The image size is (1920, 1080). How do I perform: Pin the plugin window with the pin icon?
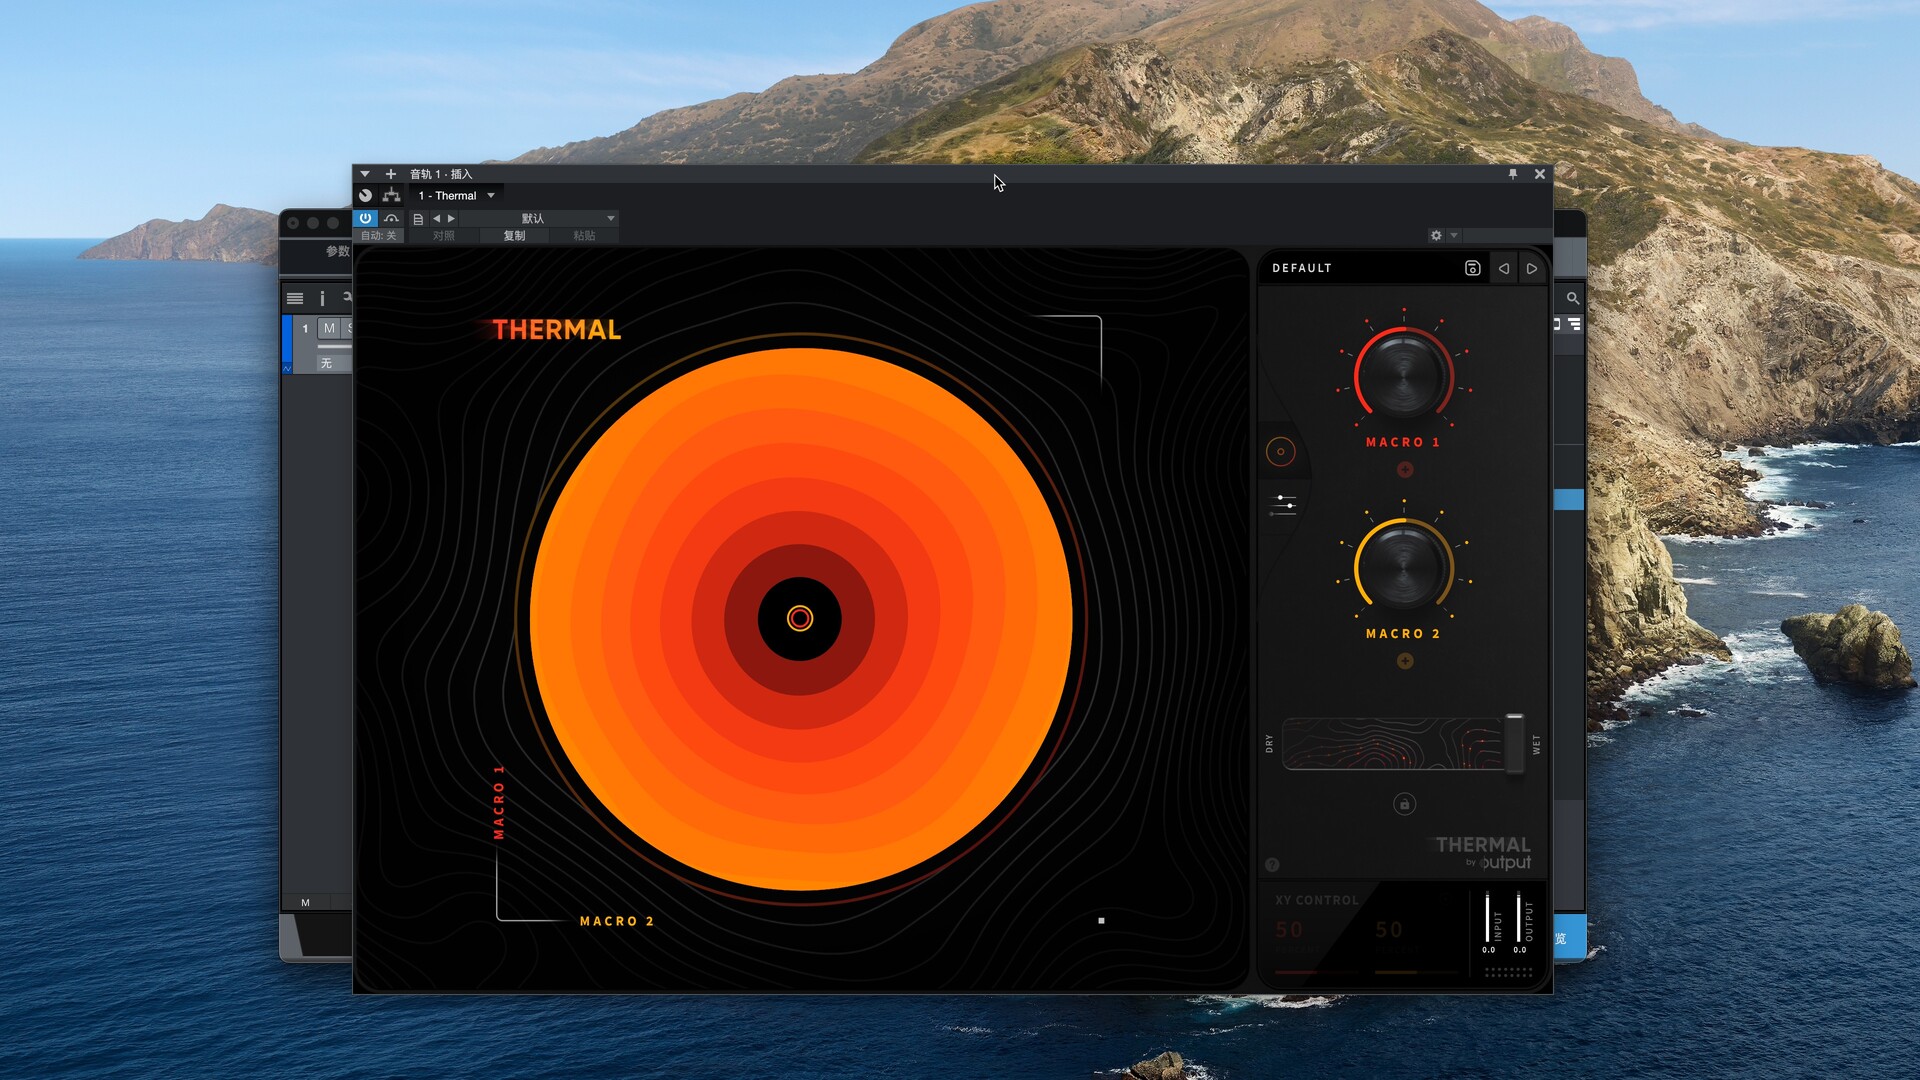1513,174
